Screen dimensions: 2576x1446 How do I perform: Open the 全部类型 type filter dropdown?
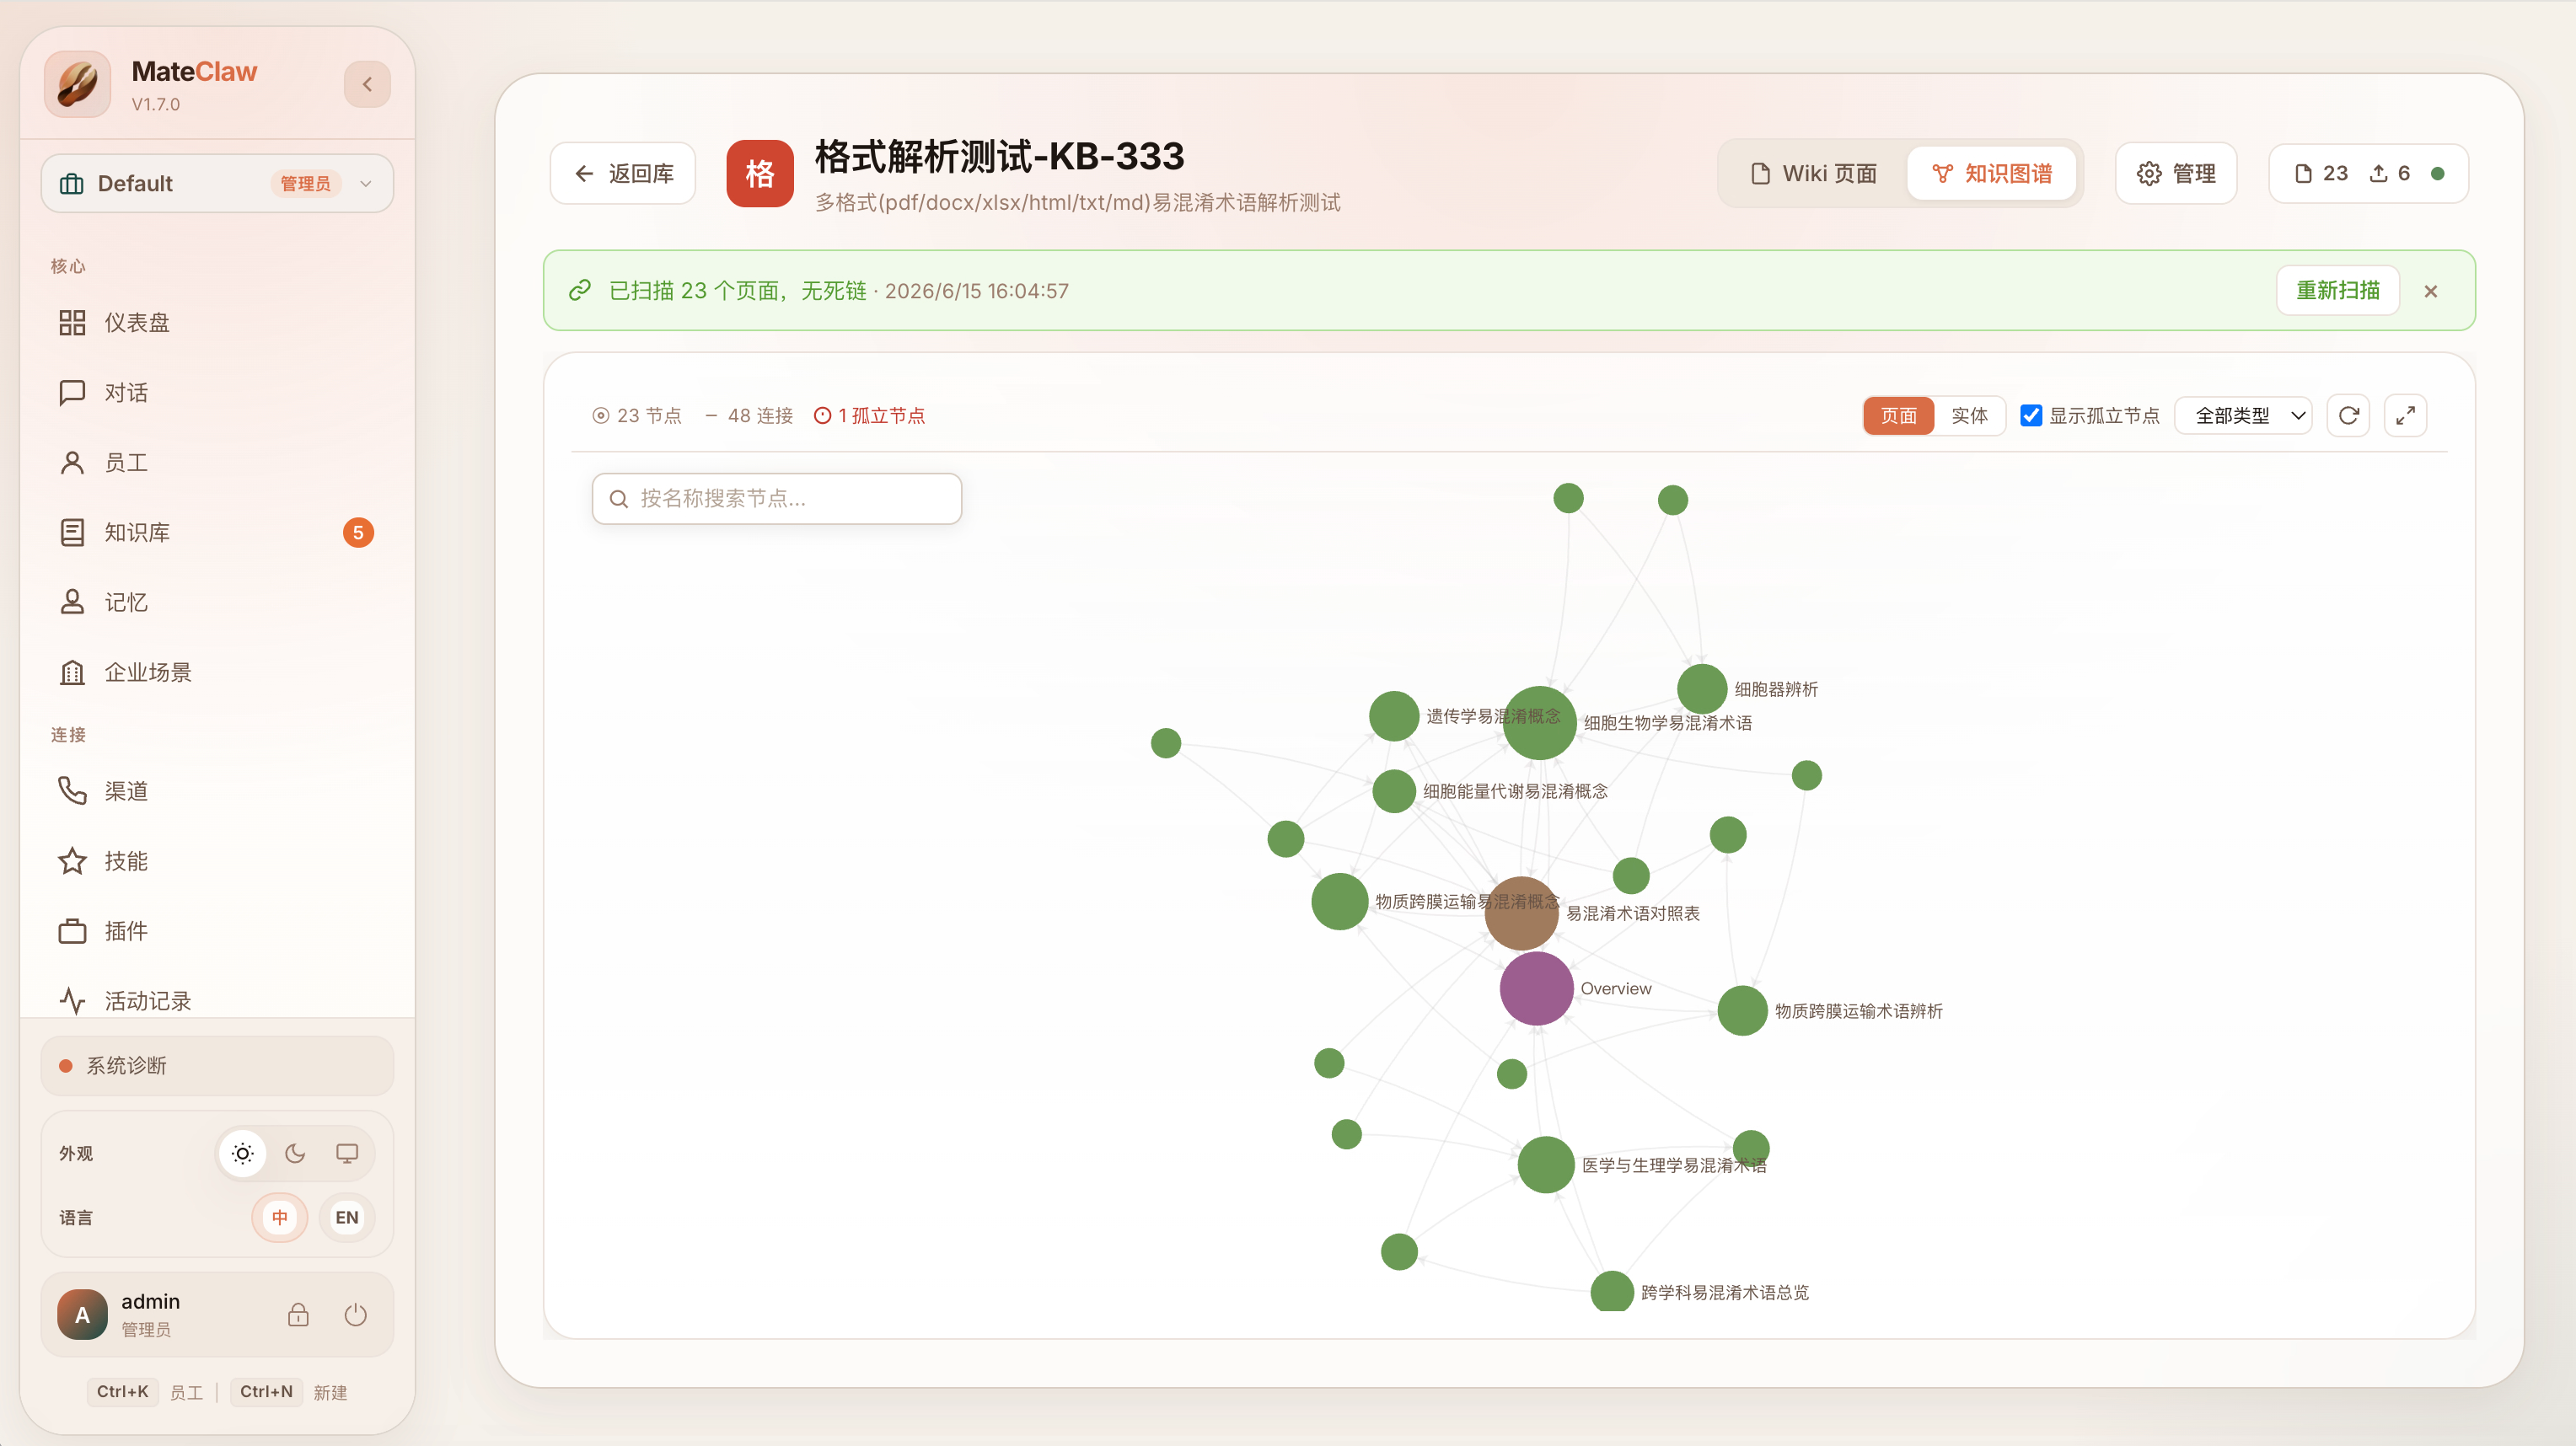point(2244,415)
